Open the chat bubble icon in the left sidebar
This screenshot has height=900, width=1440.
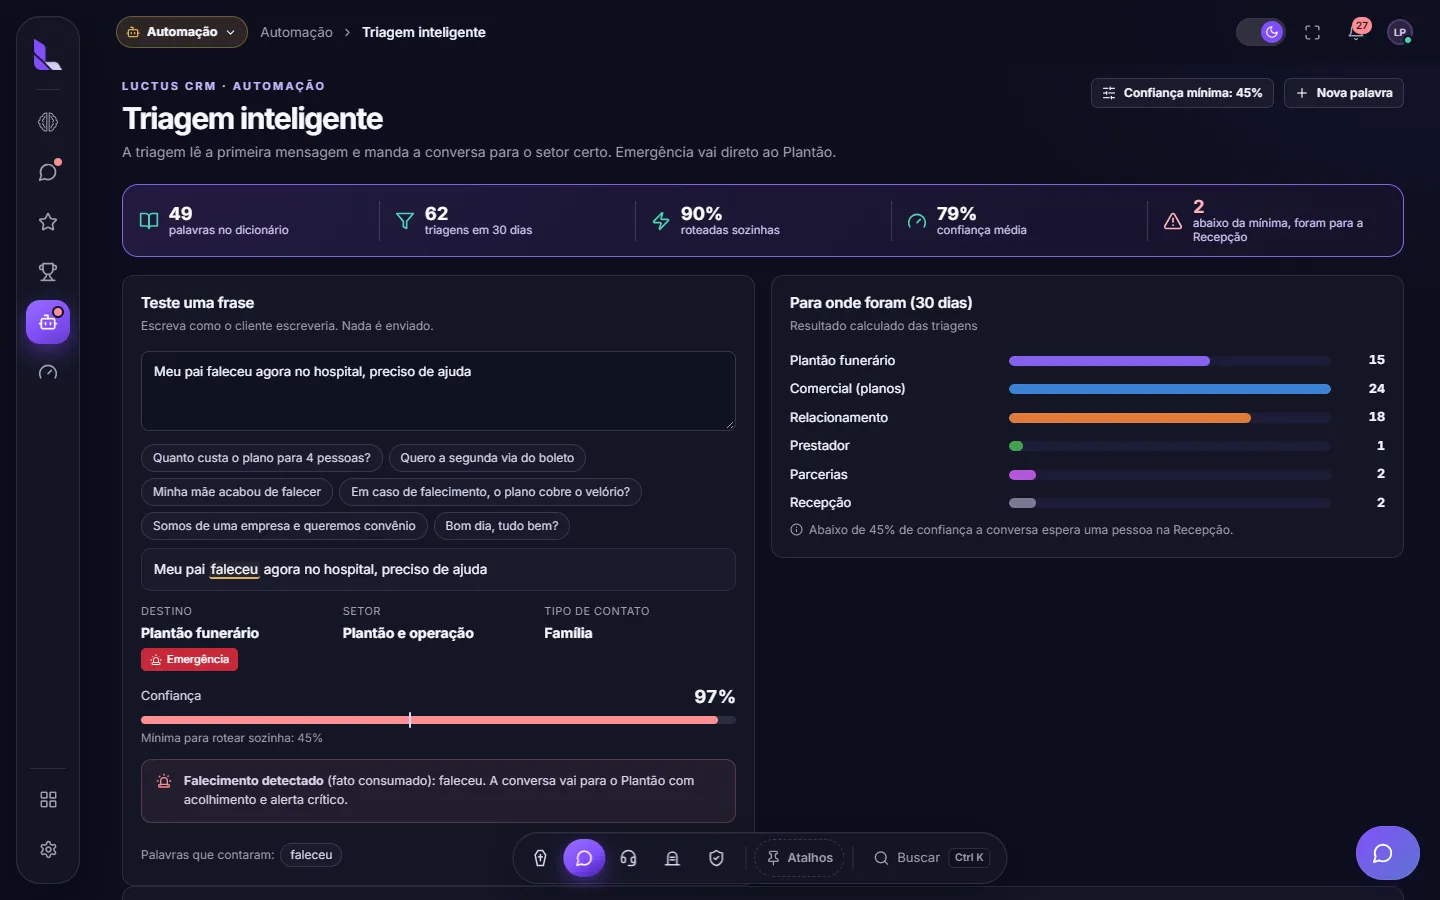(48, 172)
